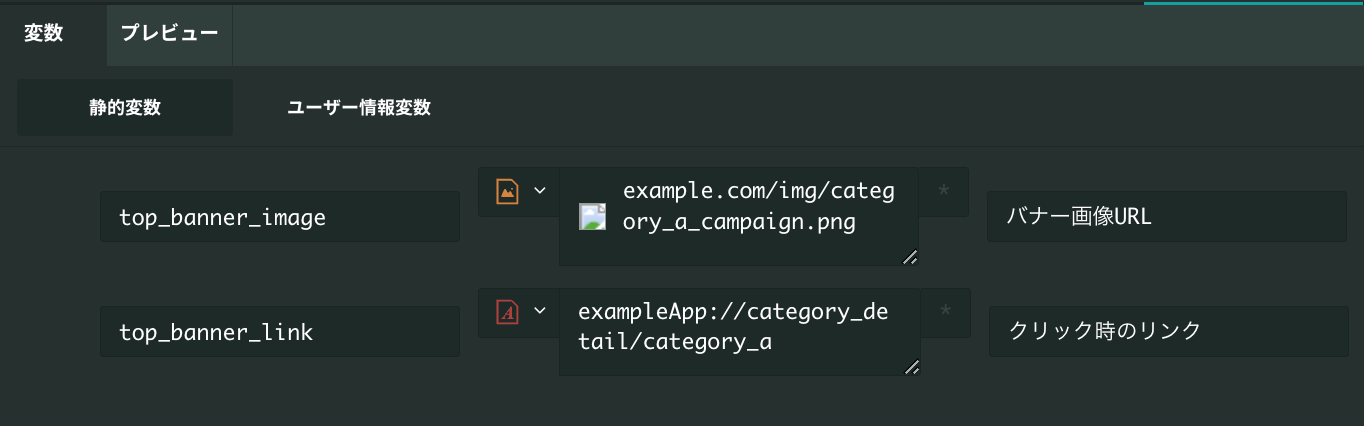Switch to the 変数 tab
The height and width of the screenshot is (426, 1364).
(44, 33)
